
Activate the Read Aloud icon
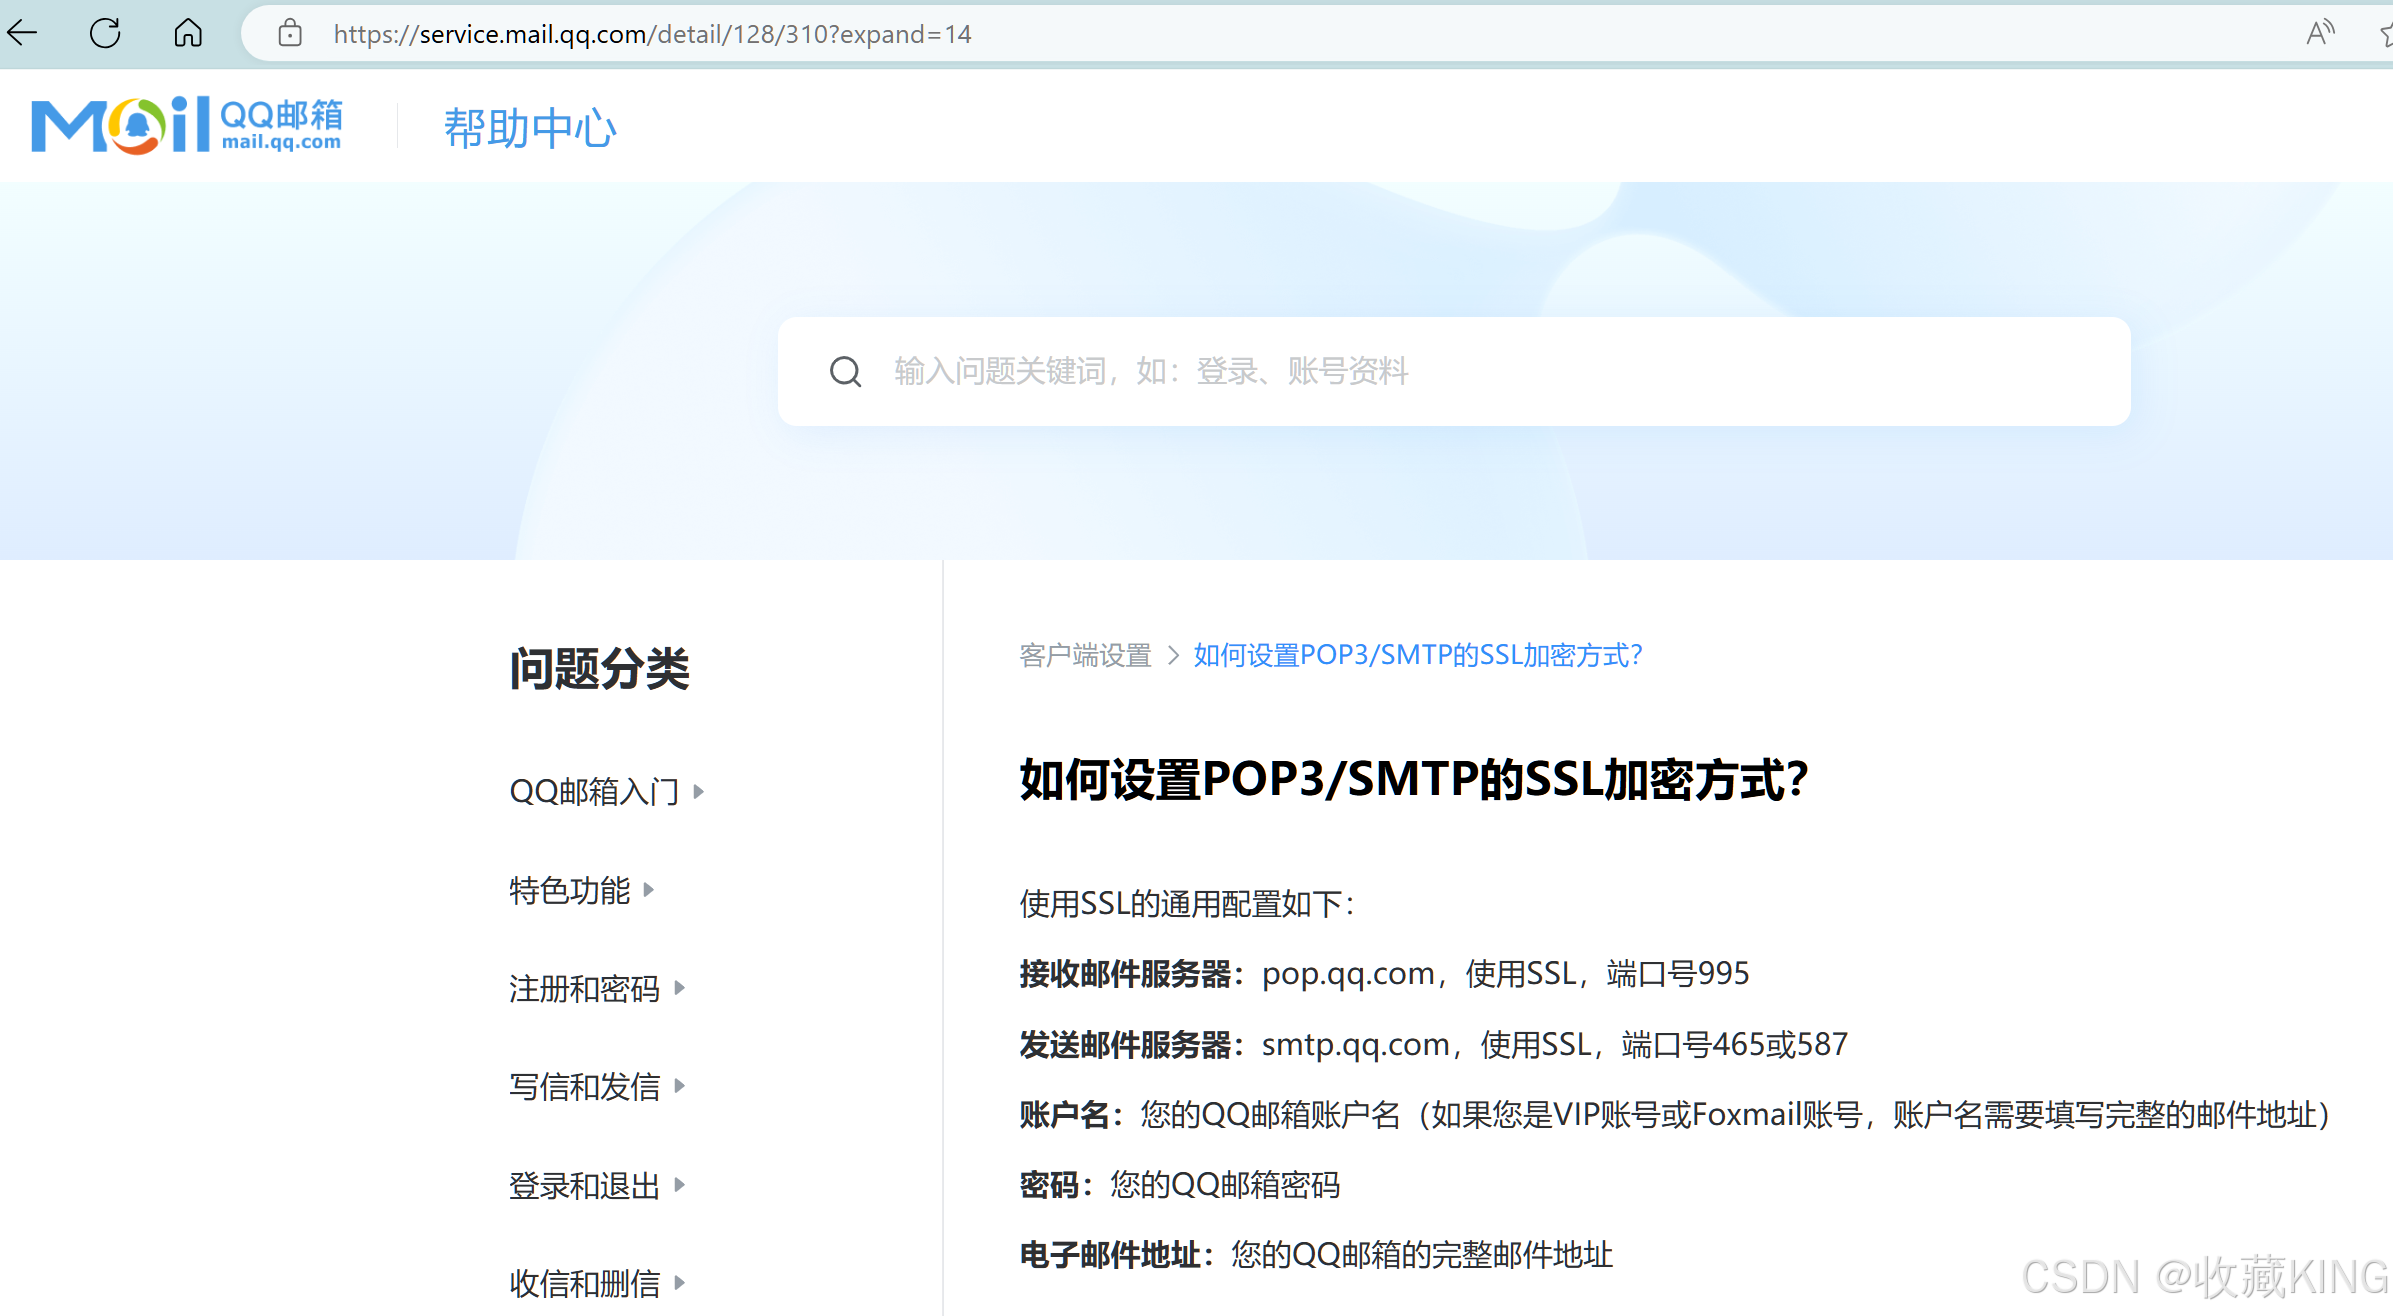[2320, 33]
